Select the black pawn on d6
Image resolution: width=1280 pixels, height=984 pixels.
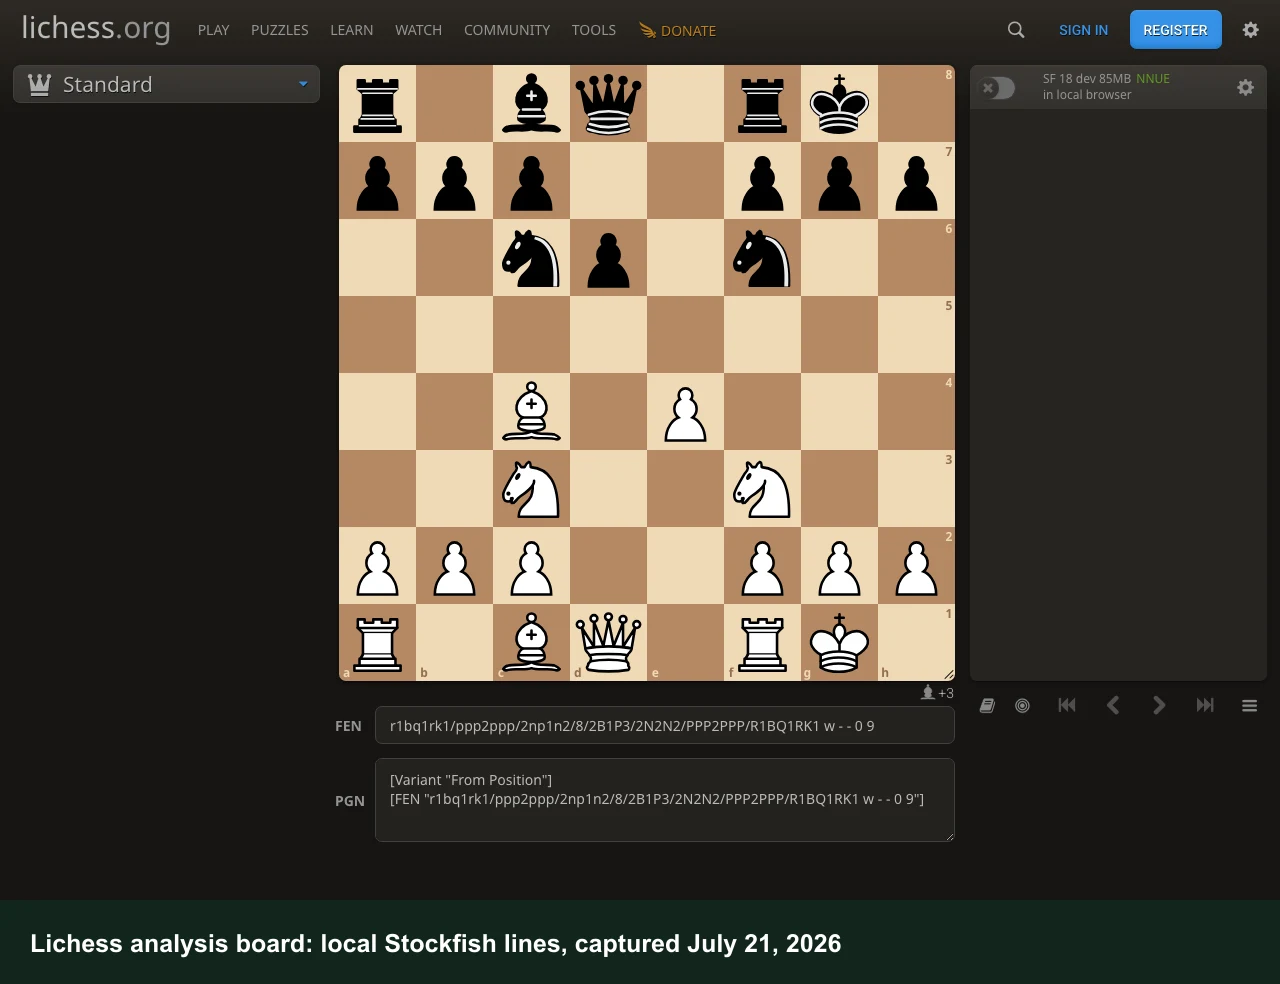(x=608, y=258)
